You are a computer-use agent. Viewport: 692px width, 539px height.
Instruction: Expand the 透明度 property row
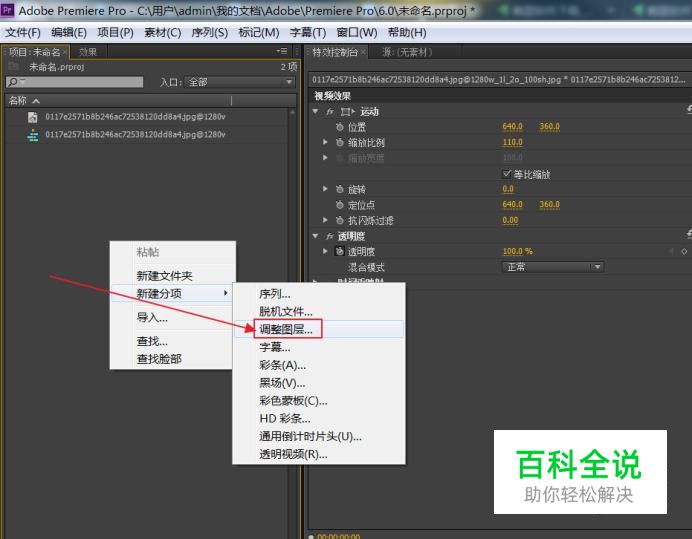point(325,251)
